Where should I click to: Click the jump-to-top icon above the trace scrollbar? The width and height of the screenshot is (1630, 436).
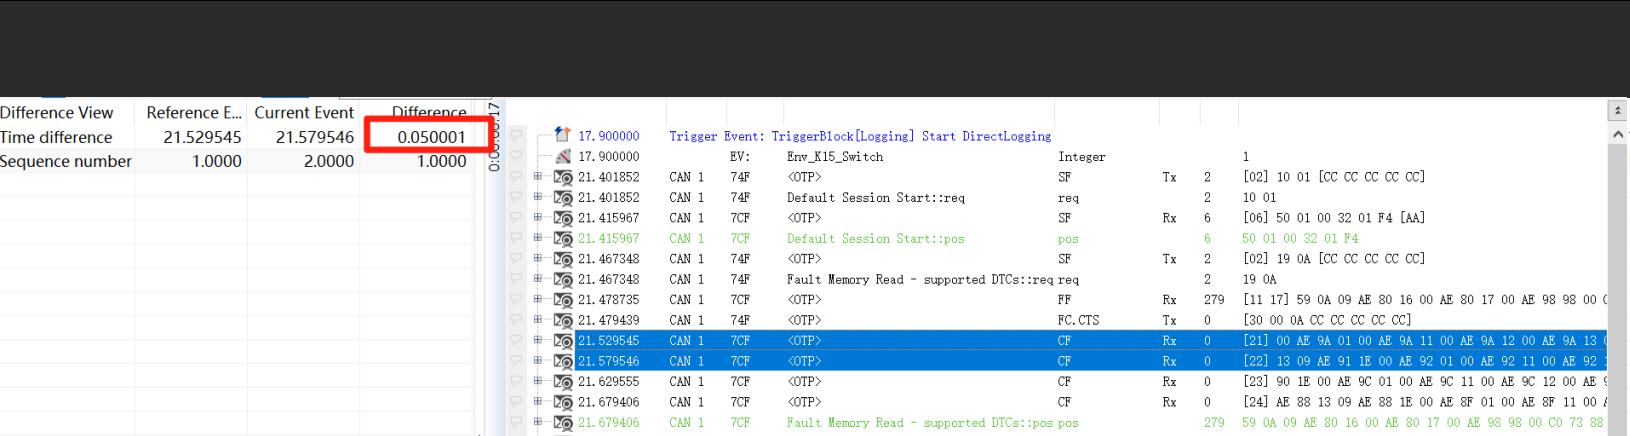click(x=1618, y=110)
